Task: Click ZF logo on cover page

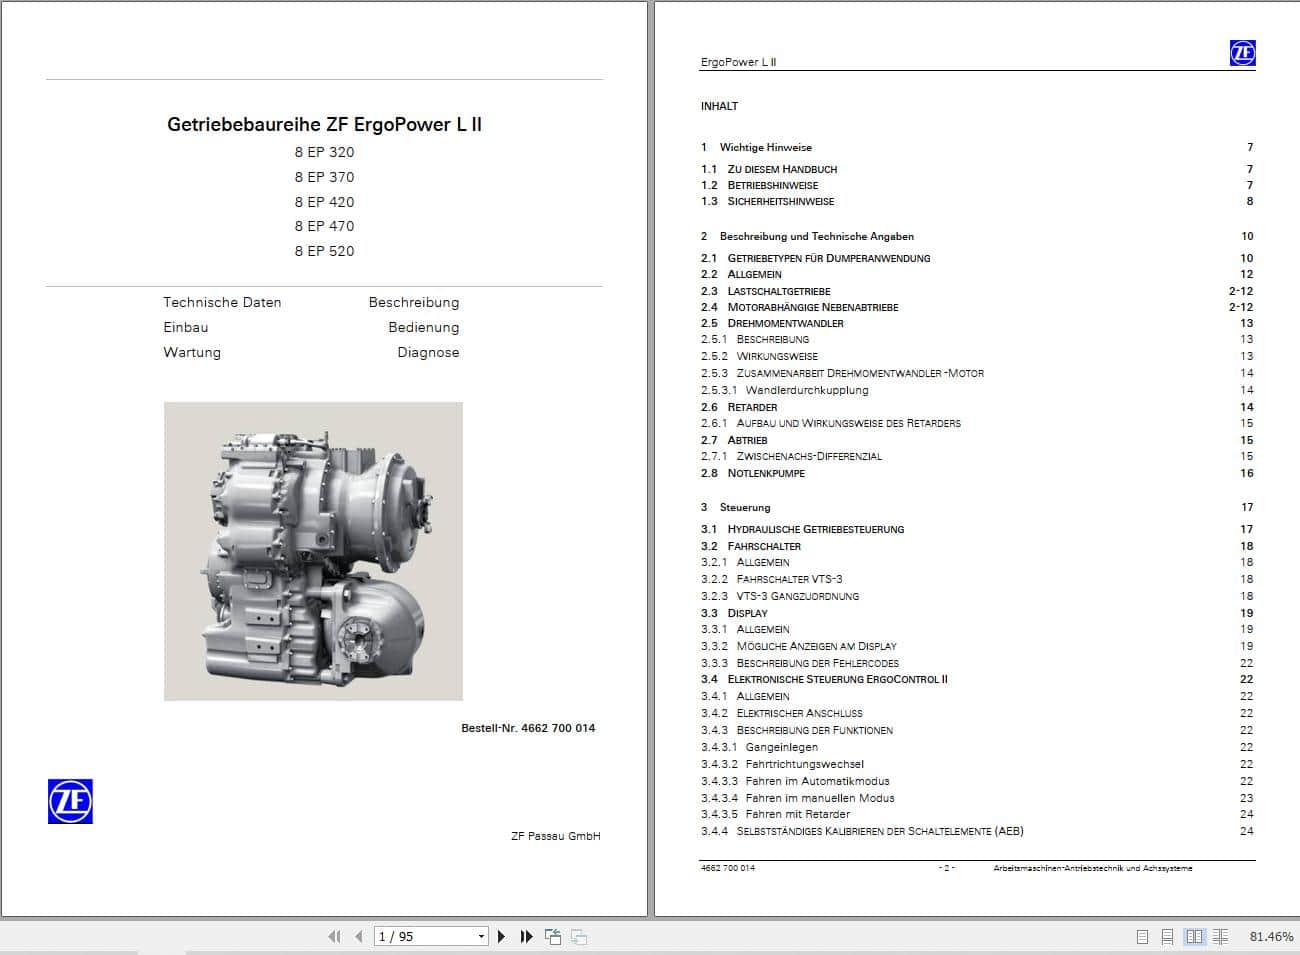Action: pos(70,801)
